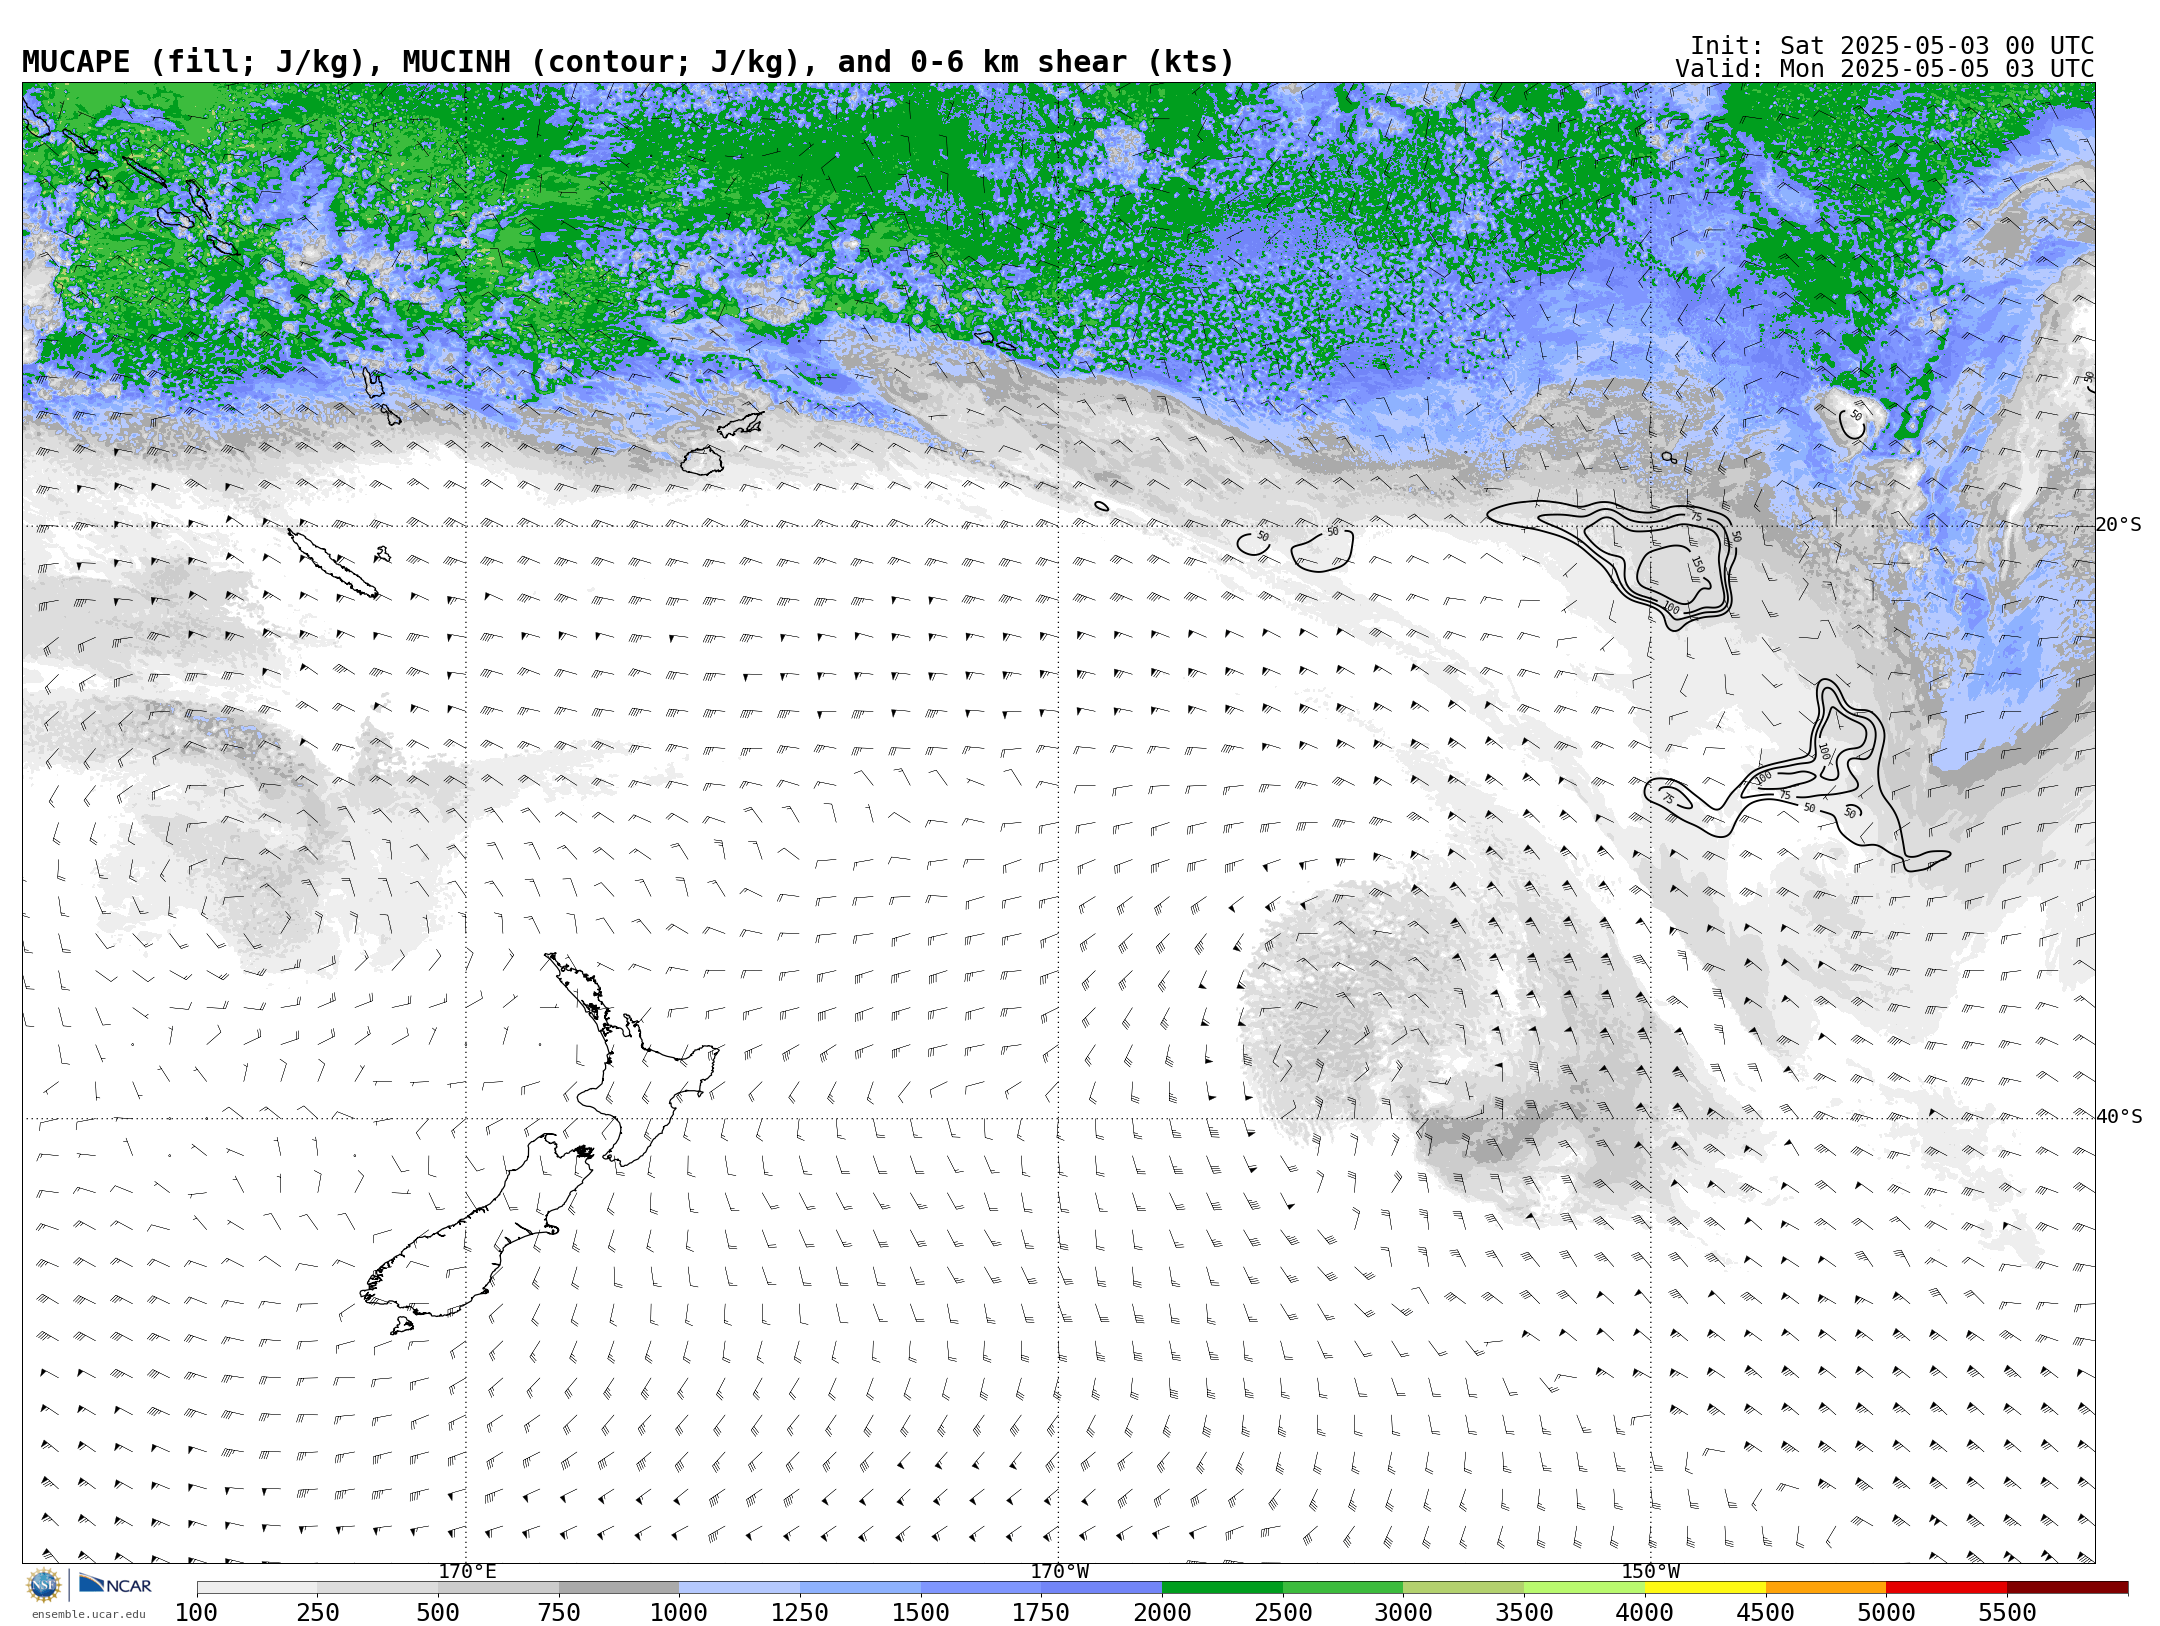
Task: Click the 20°S latitude label
Action: [2118, 525]
